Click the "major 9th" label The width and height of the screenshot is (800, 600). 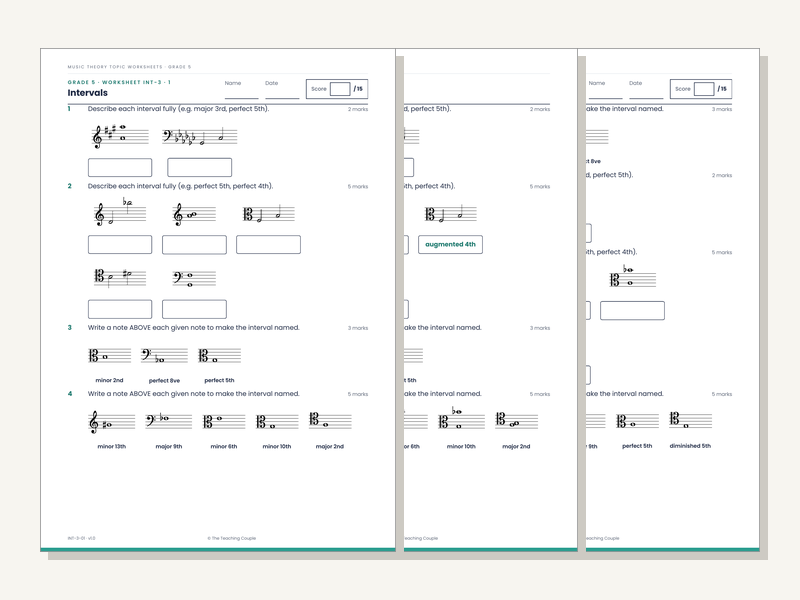coord(169,446)
